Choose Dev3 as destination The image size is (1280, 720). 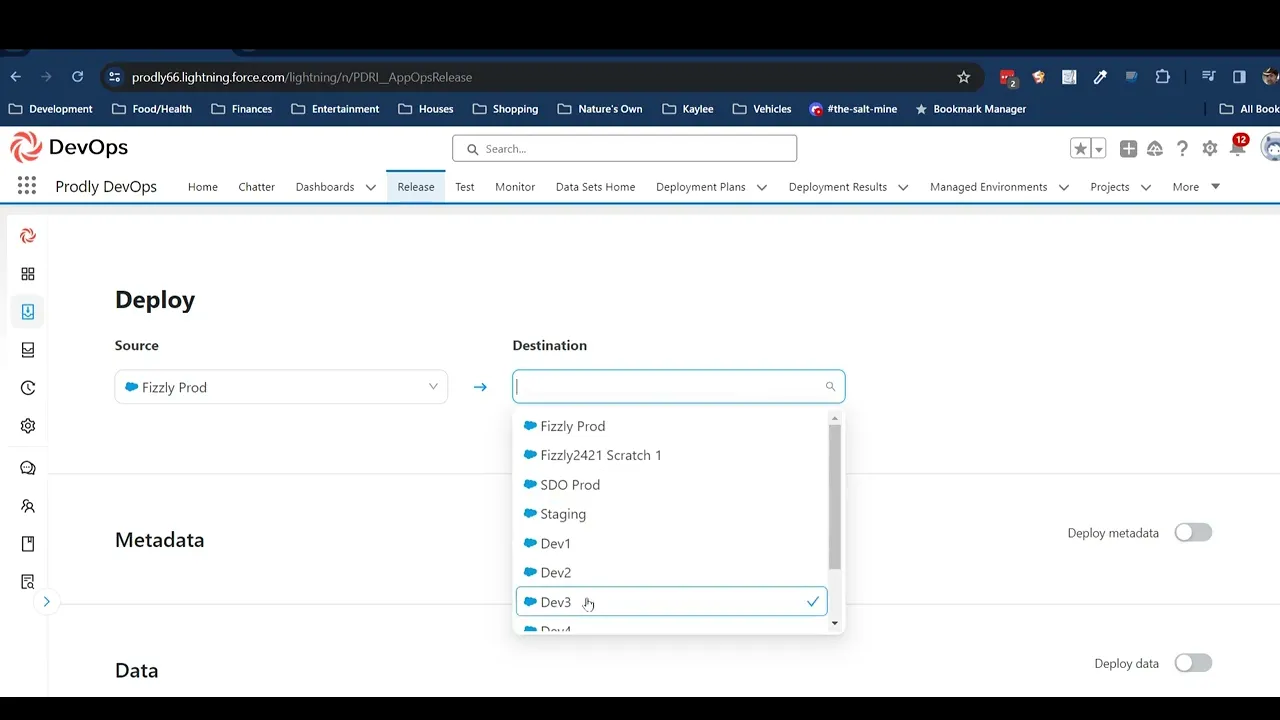point(671,602)
